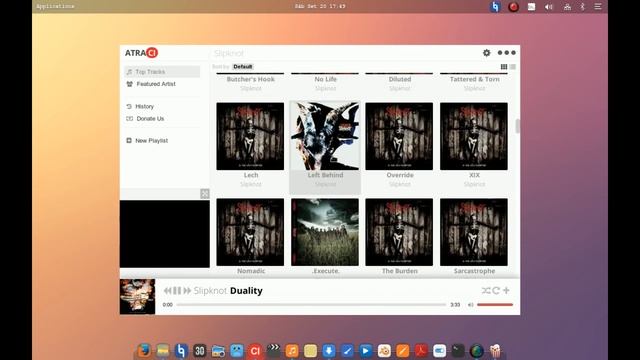Click the Top Tracks music note icon
This screenshot has width=640, height=360.
(129, 72)
